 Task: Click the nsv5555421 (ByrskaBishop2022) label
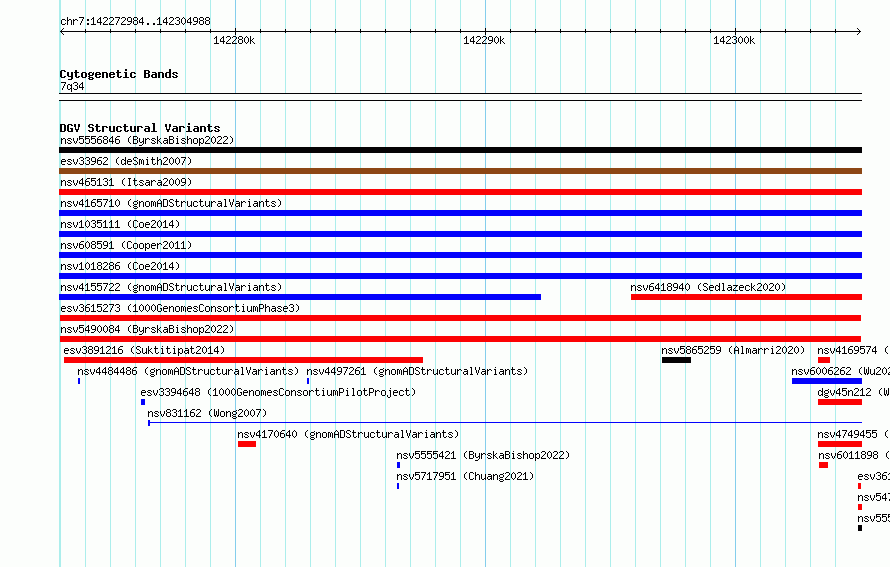(x=483, y=455)
